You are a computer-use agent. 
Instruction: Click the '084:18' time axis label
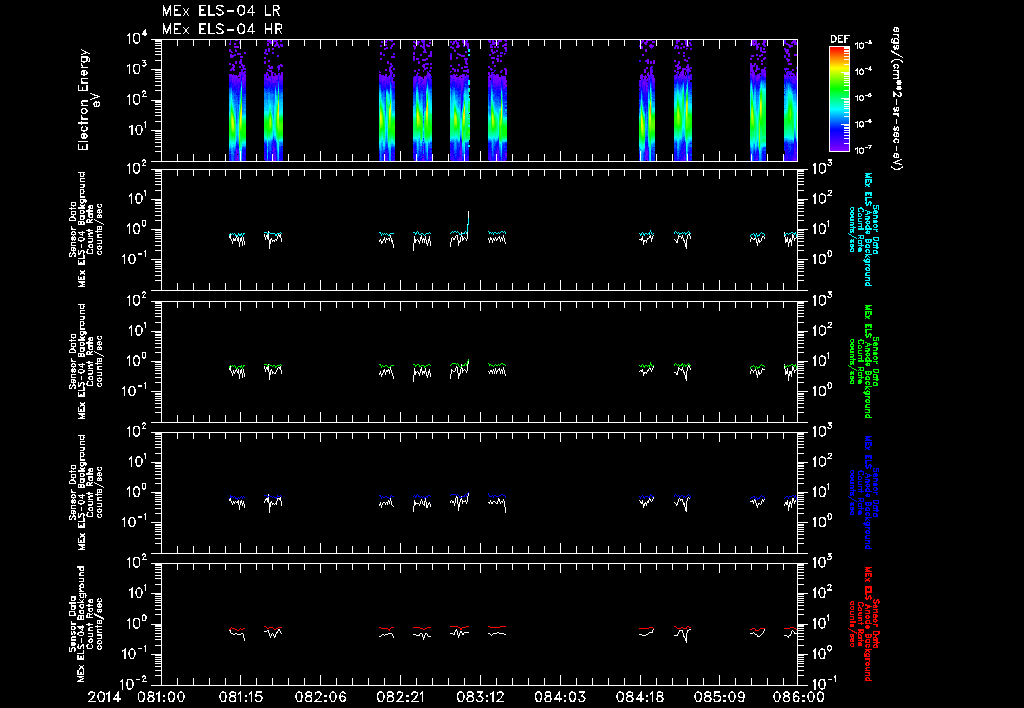[x=639, y=698]
